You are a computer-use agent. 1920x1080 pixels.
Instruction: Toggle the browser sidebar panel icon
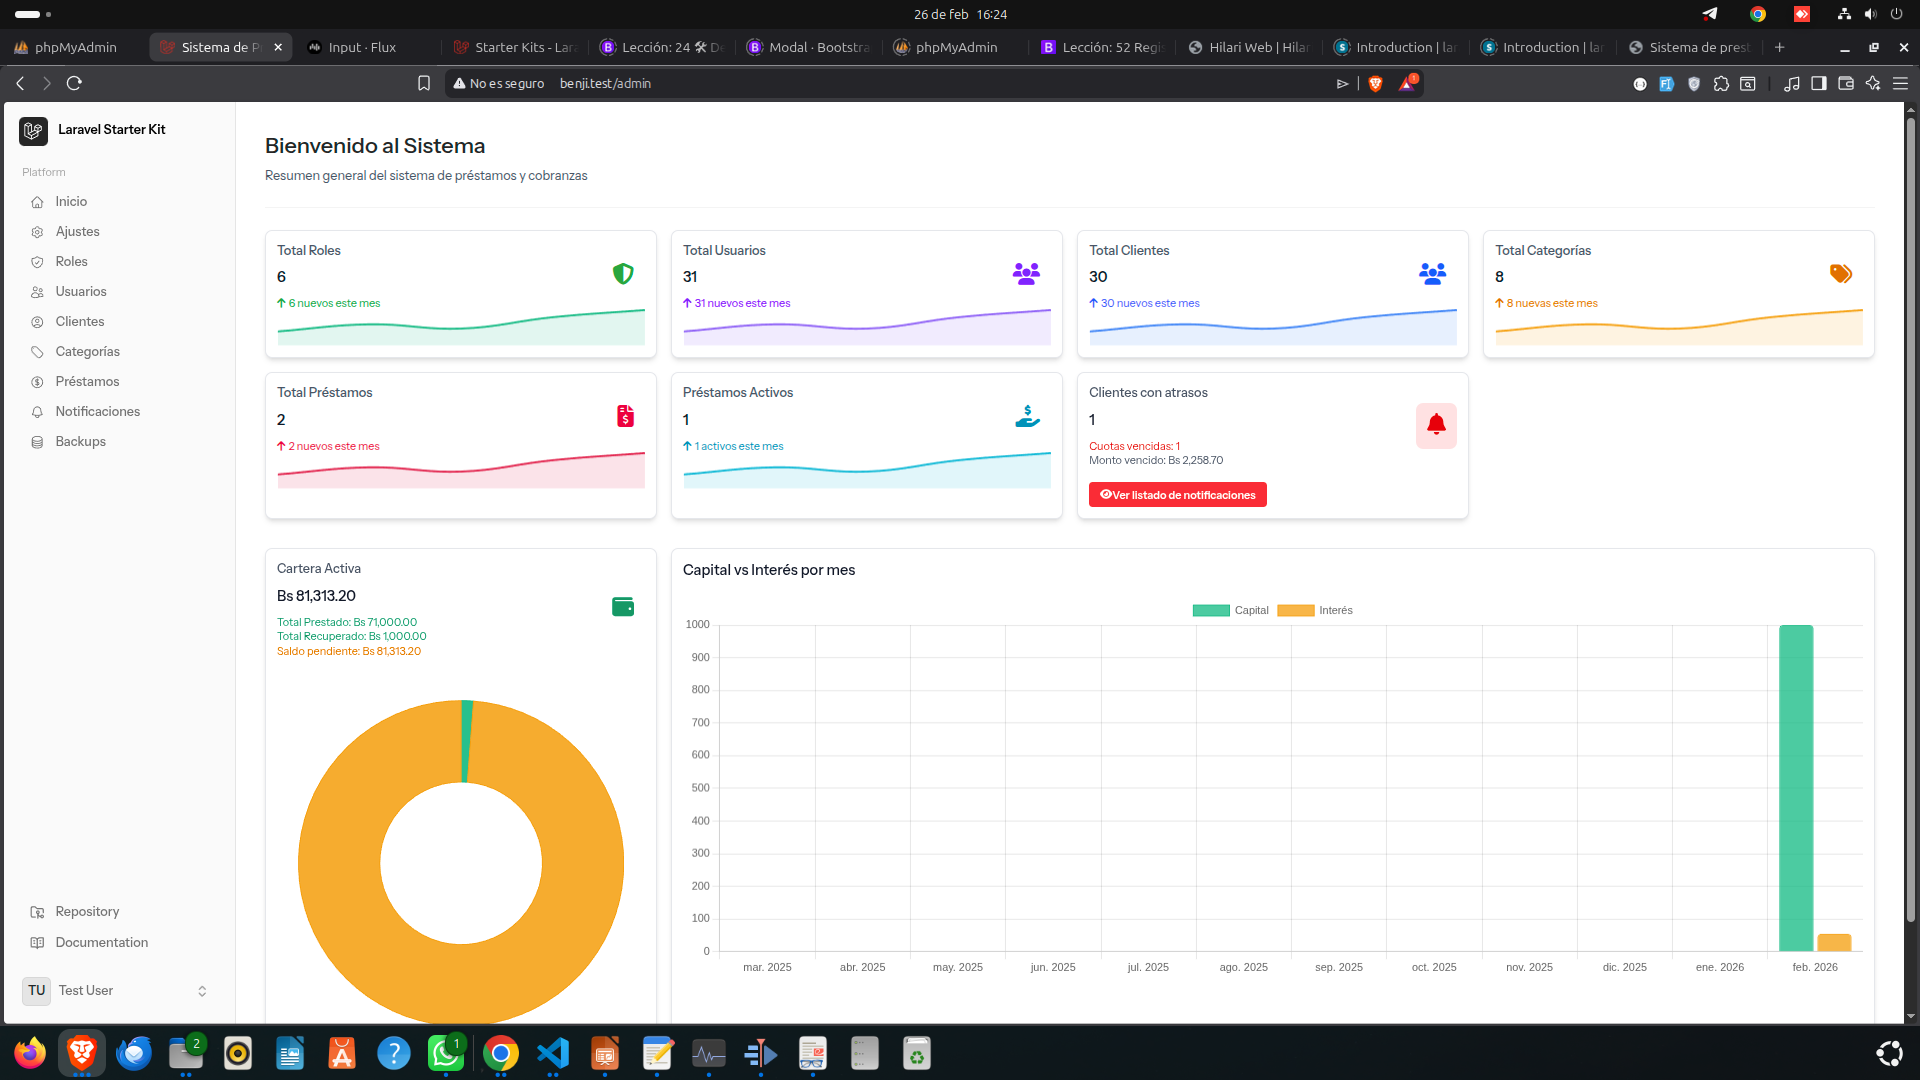tap(1819, 84)
